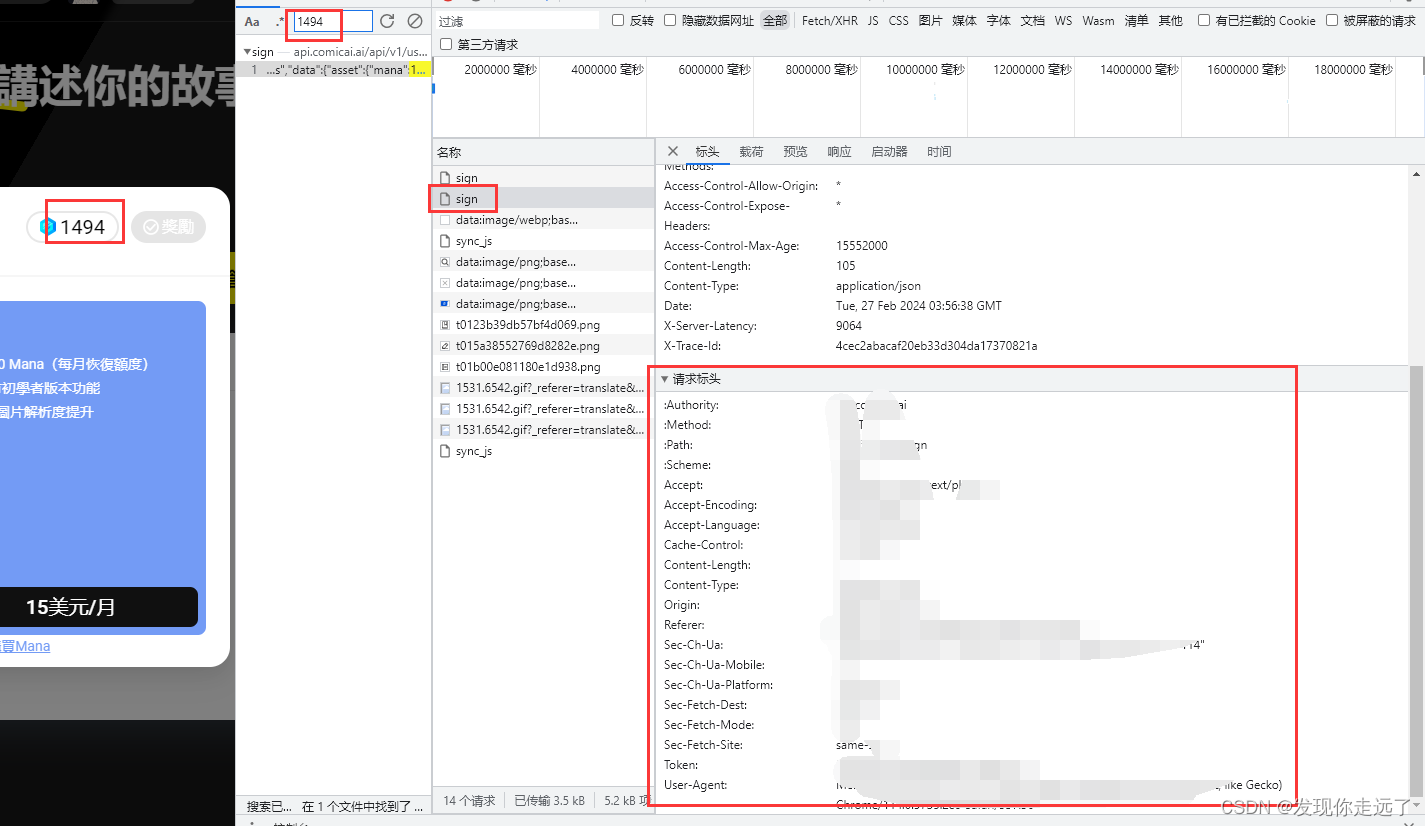This screenshot has height=826, width=1425.
Task: Open the data:image/webp request
Action: click(543, 220)
